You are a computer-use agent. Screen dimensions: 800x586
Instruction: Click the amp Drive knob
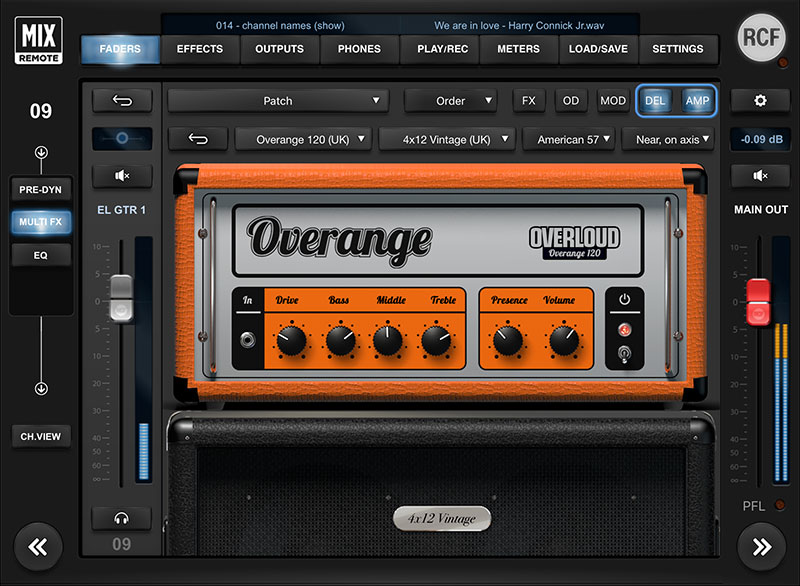290,341
